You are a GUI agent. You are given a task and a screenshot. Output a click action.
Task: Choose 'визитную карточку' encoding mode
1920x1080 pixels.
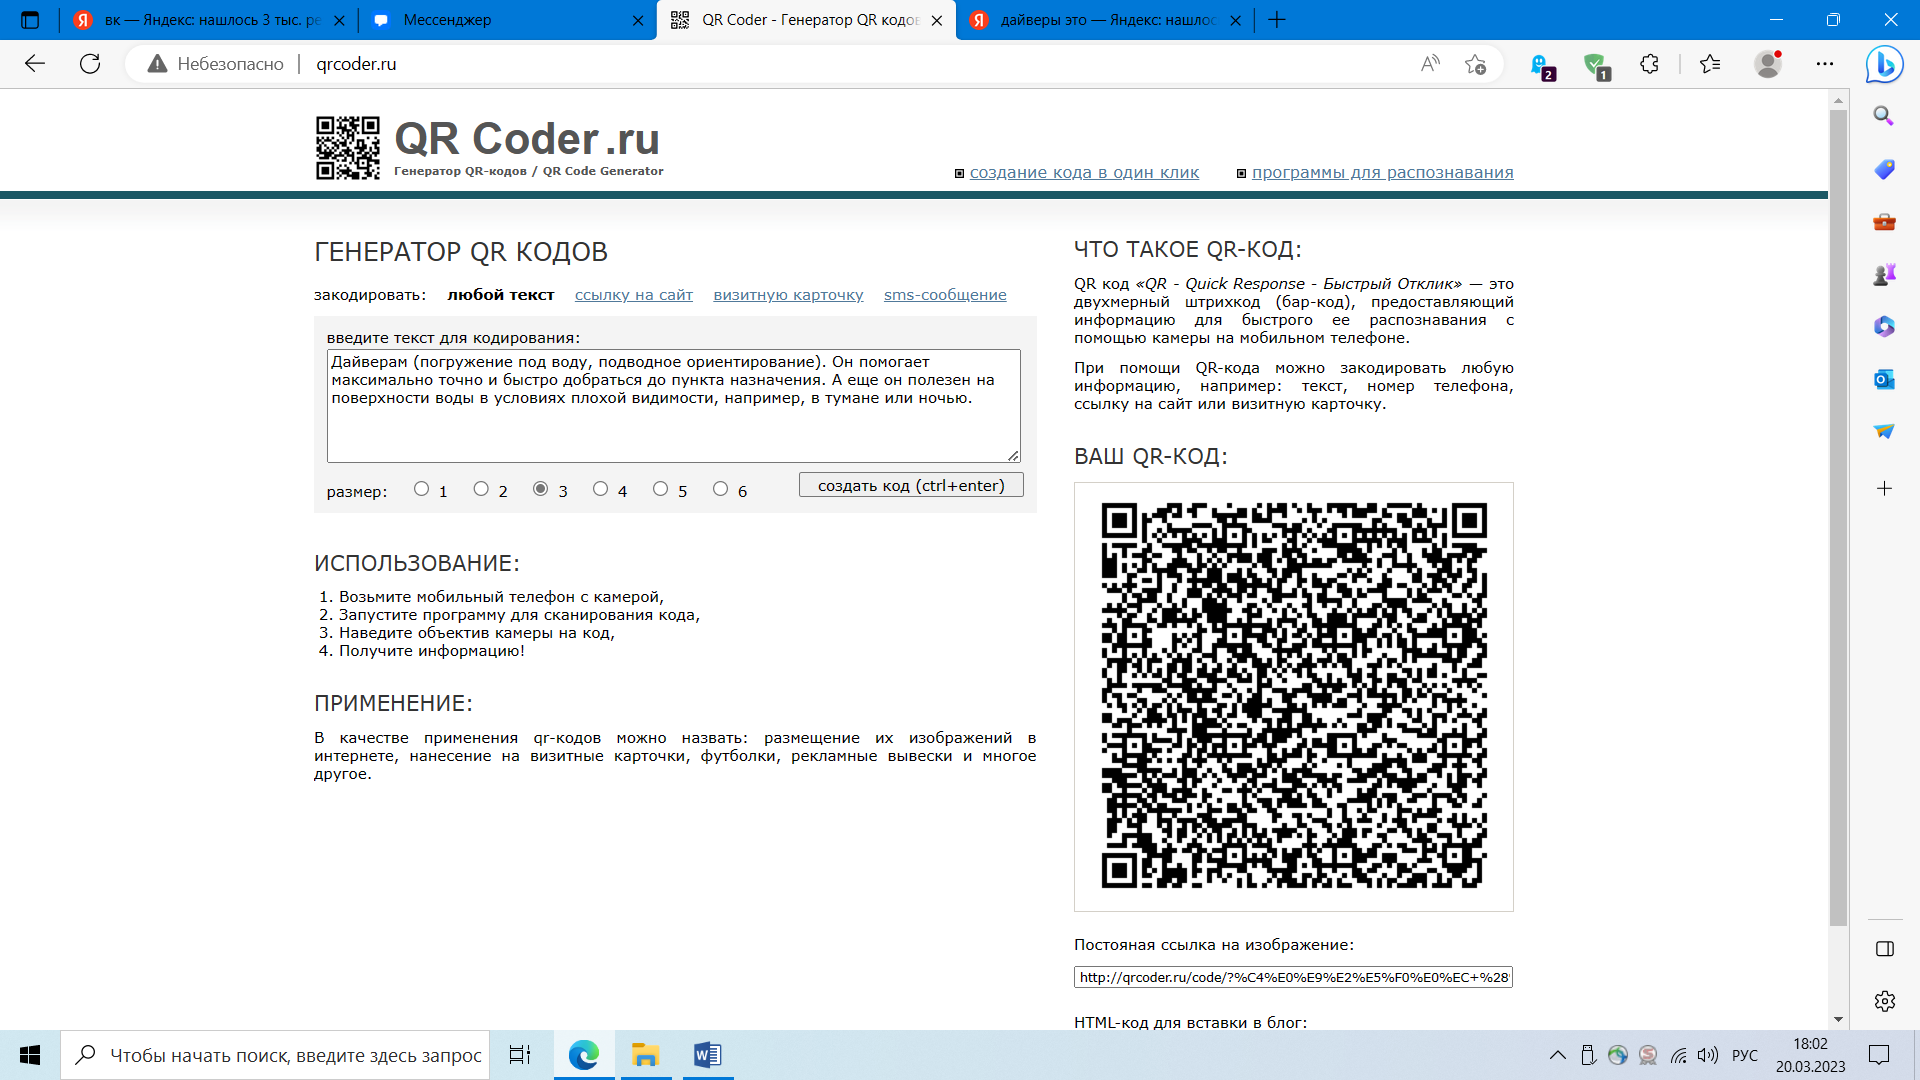click(788, 295)
